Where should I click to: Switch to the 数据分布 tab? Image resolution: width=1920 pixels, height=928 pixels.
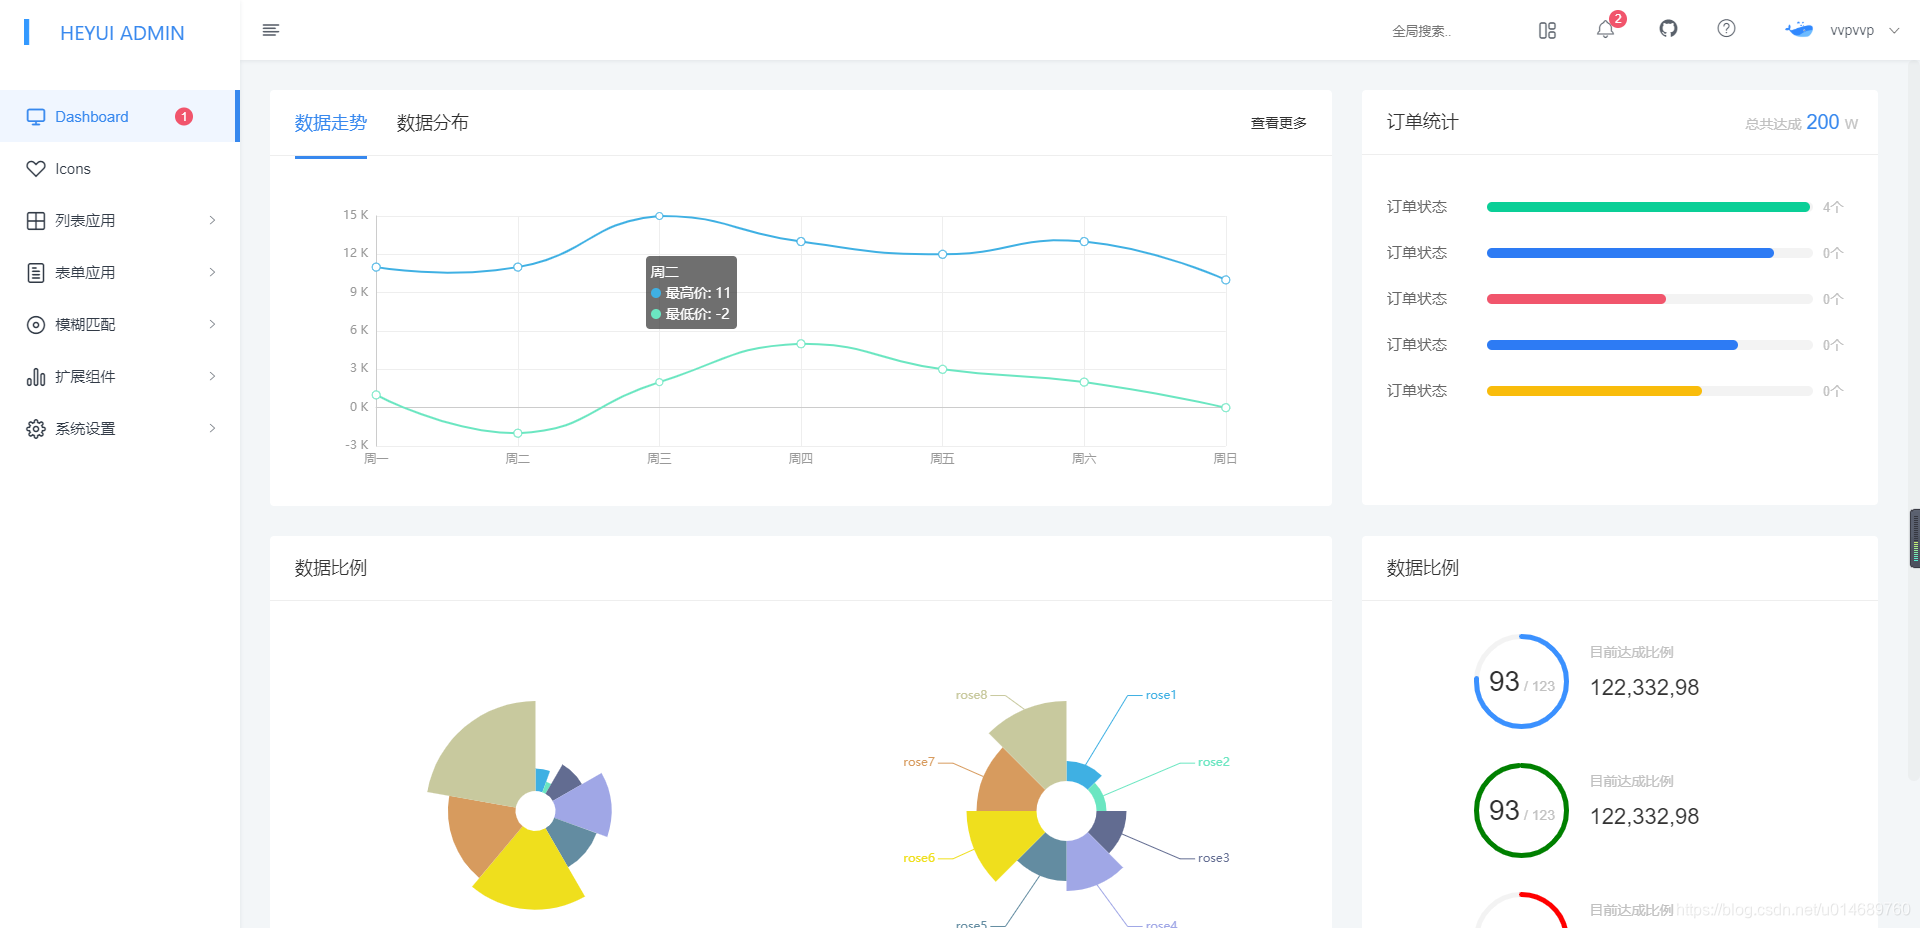click(x=432, y=123)
